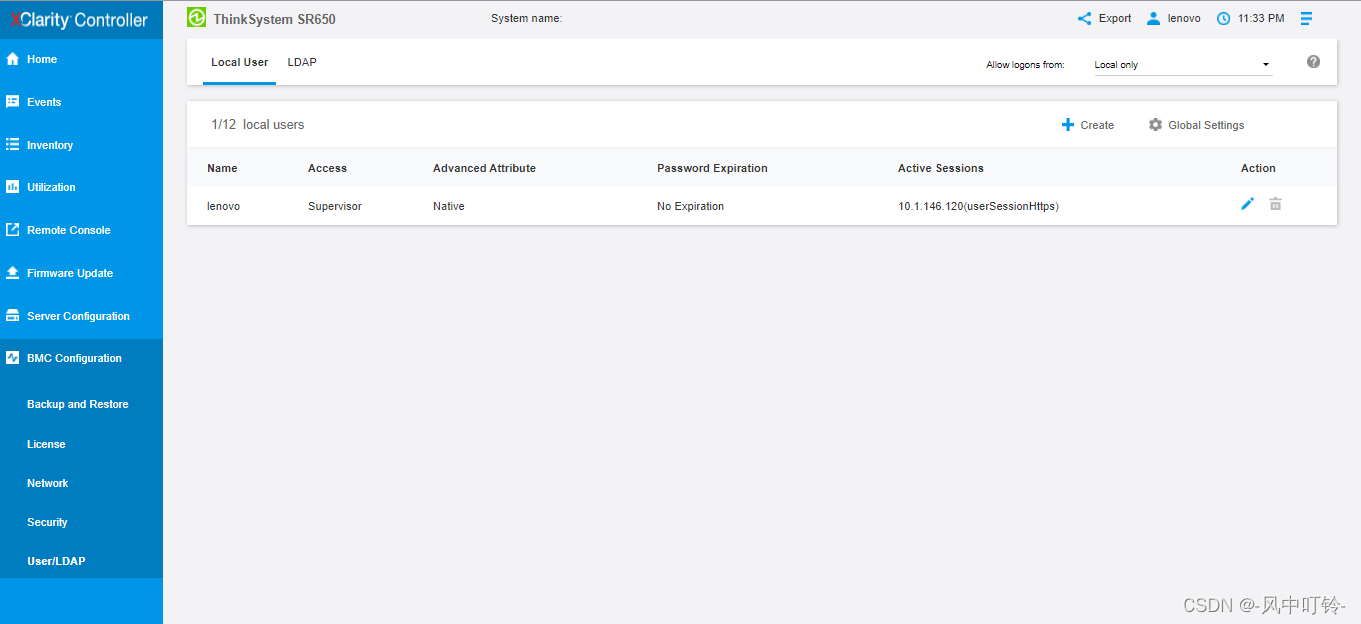Image resolution: width=1361 pixels, height=624 pixels.
Task: Click the clock icon beside 11:33 PM
Action: click(1223, 18)
